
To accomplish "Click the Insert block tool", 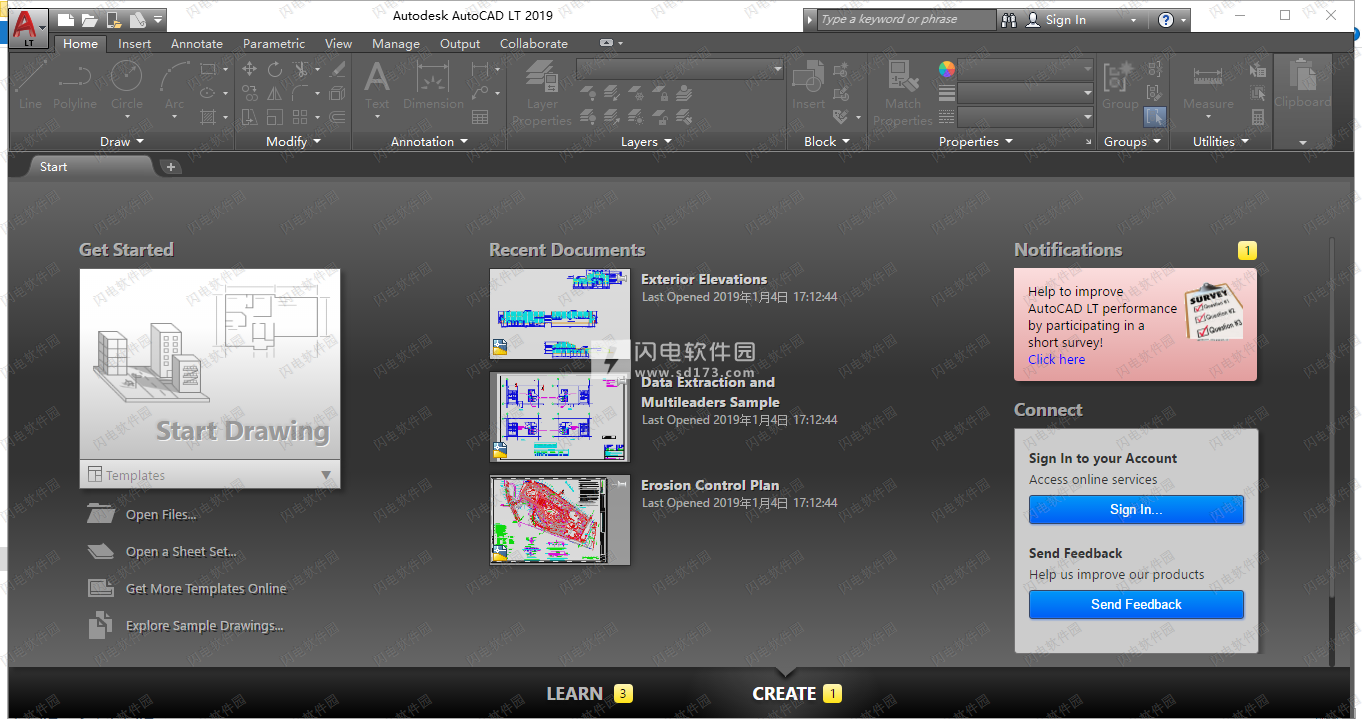I will tap(808, 86).
